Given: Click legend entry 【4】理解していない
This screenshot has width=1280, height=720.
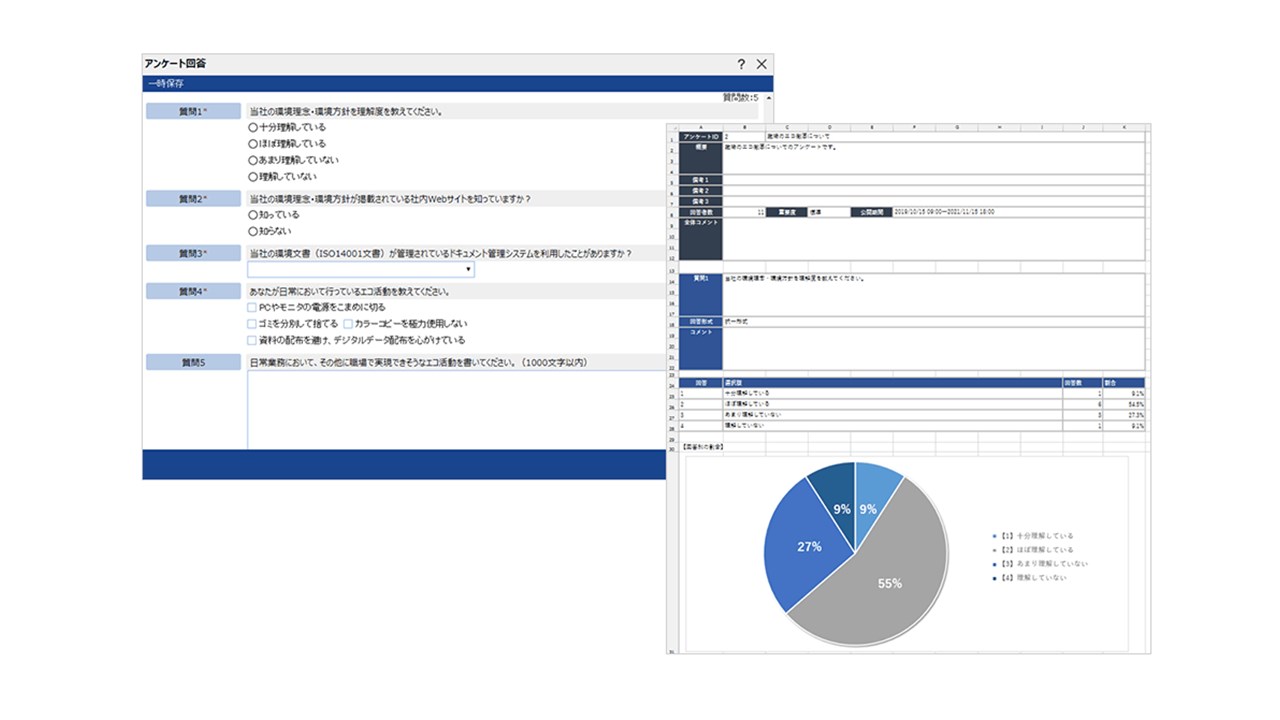Looking at the screenshot, I should click(1028, 578).
